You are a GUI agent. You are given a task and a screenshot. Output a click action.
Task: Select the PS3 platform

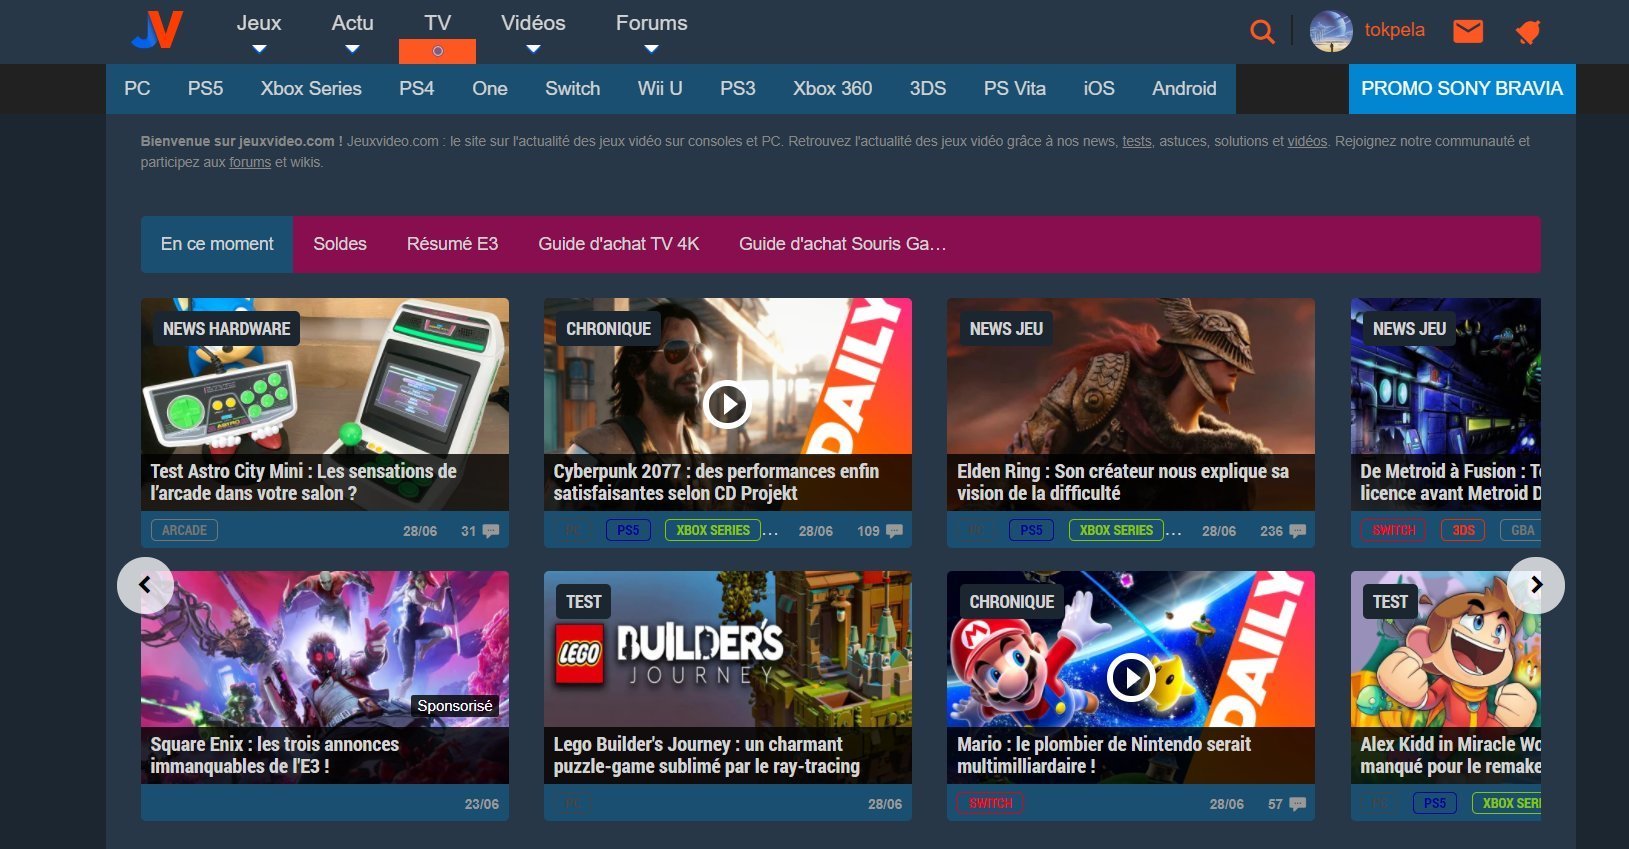click(x=738, y=89)
